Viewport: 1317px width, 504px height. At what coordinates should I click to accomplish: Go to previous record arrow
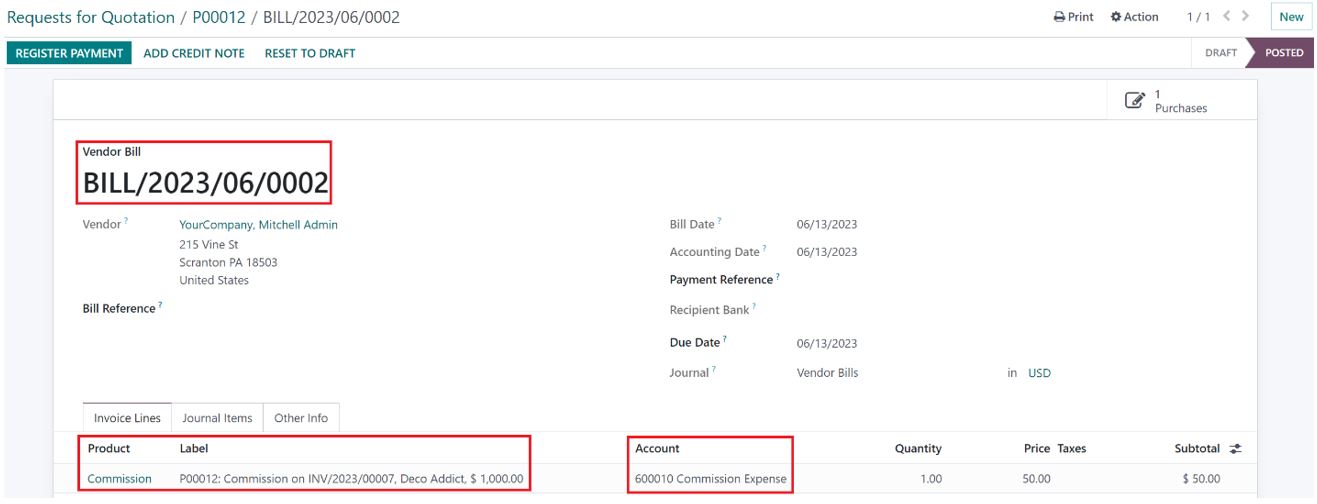(x=1226, y=16)
